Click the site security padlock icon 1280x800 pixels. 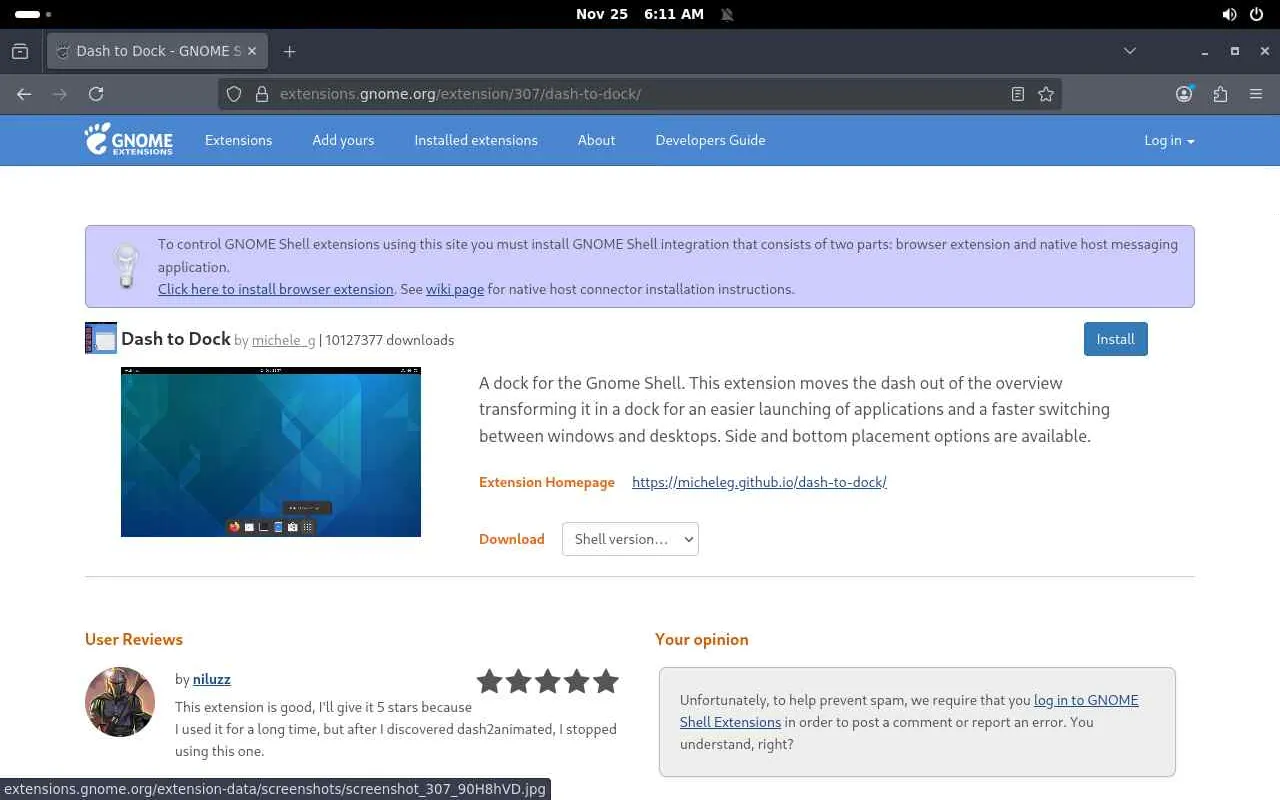coord(262,94)
